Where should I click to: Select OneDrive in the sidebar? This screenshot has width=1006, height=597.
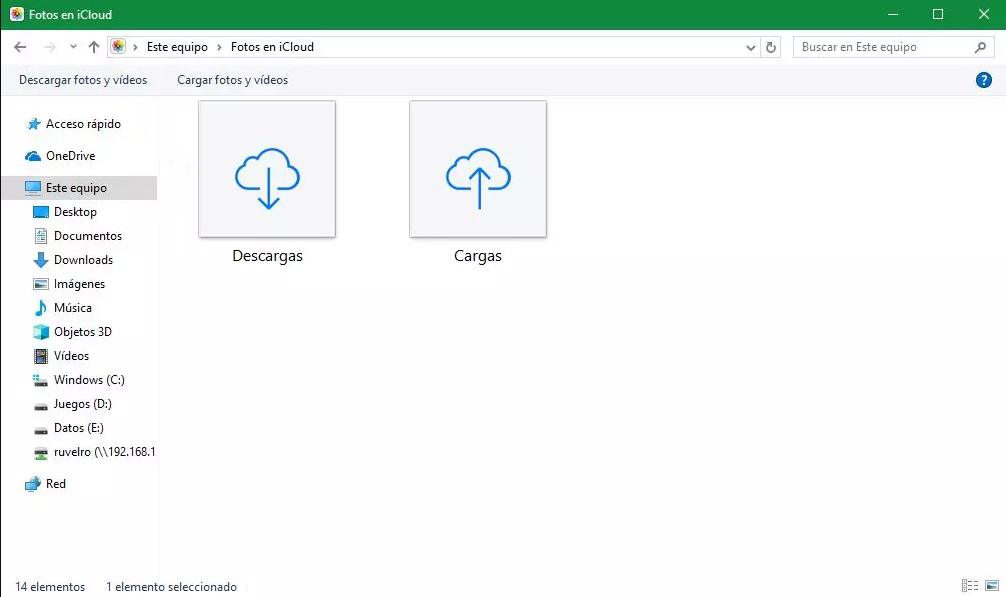pyautogui.click(x=70, y=156)
